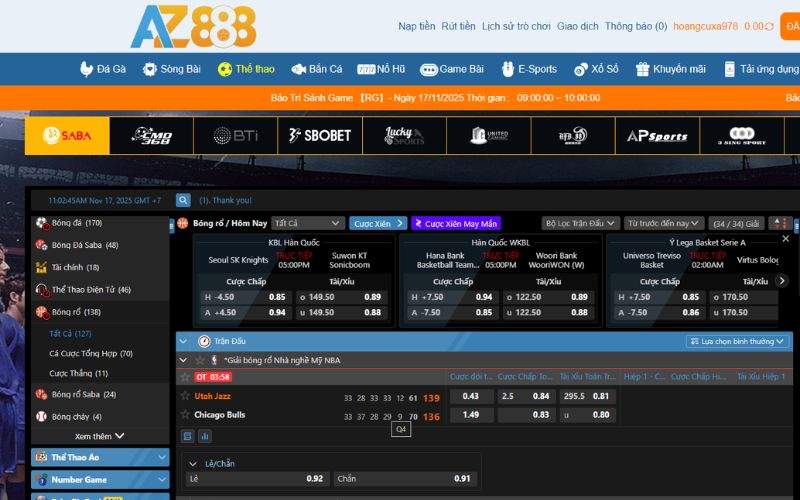The image size is (800, 500).
Task: Choose the Lucky Sports provider logo
Action: tap(404, 135)
